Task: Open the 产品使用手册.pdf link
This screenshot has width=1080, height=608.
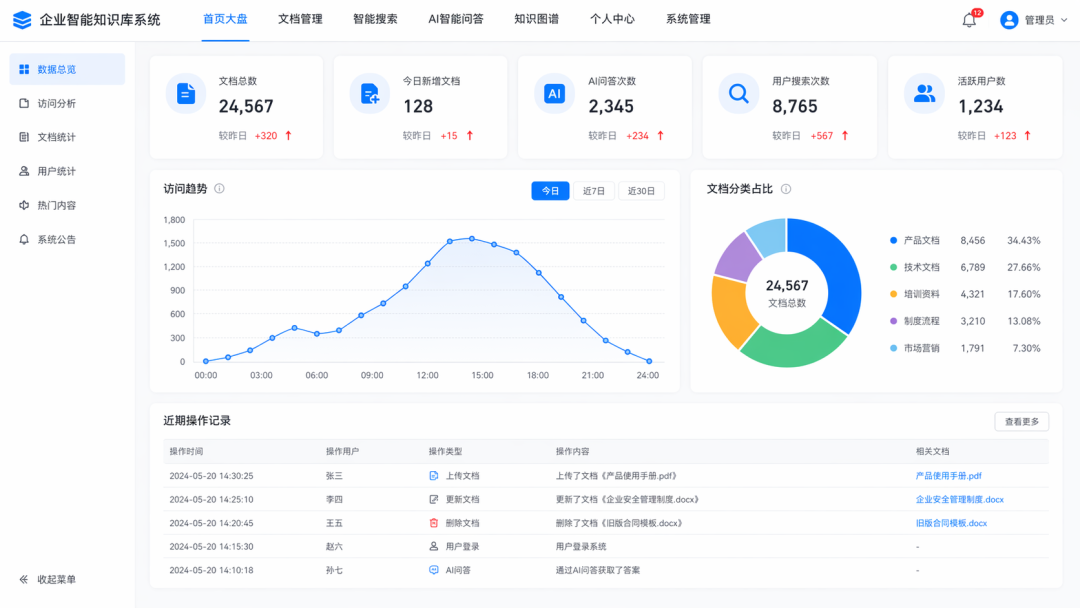Action: 948,476
